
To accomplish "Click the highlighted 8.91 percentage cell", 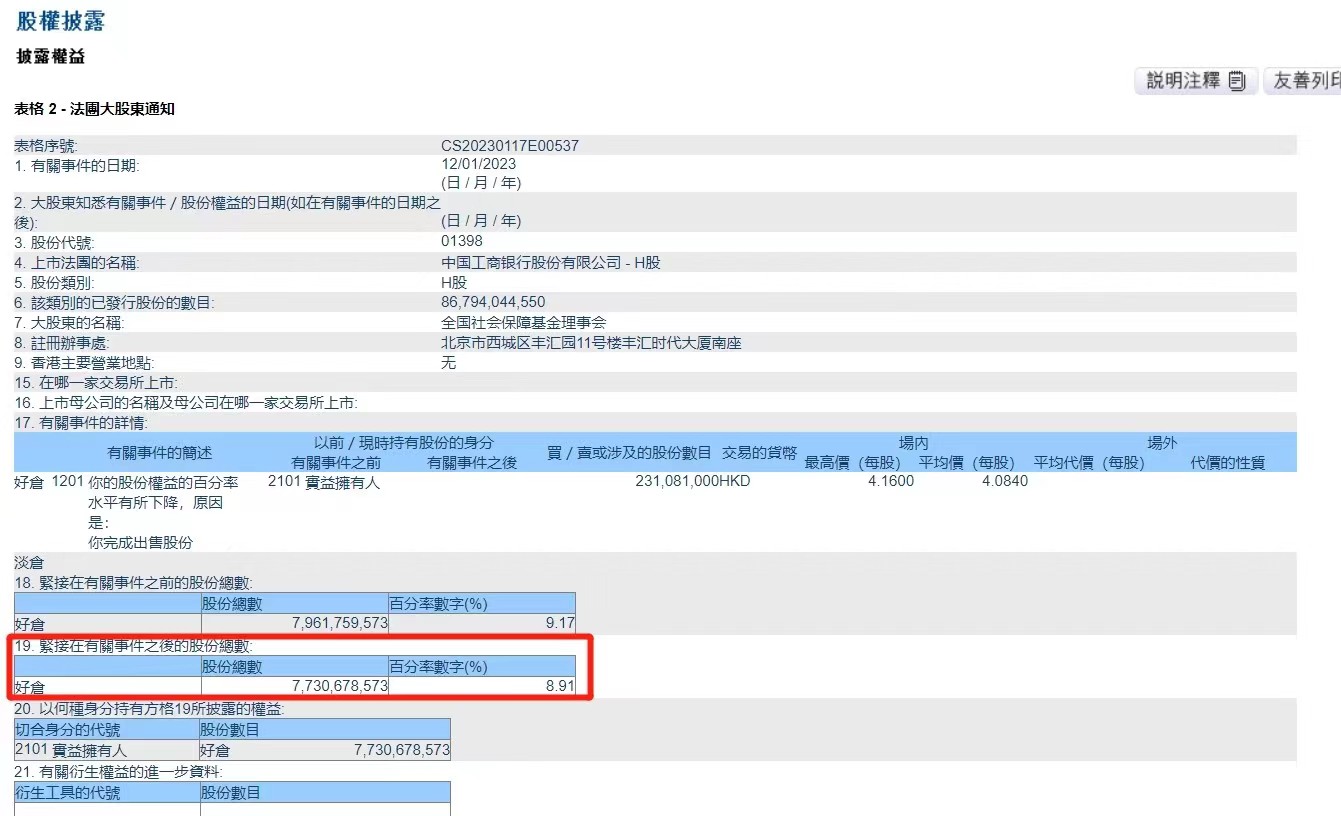I will pyautogui.click(x=482, y=686).
